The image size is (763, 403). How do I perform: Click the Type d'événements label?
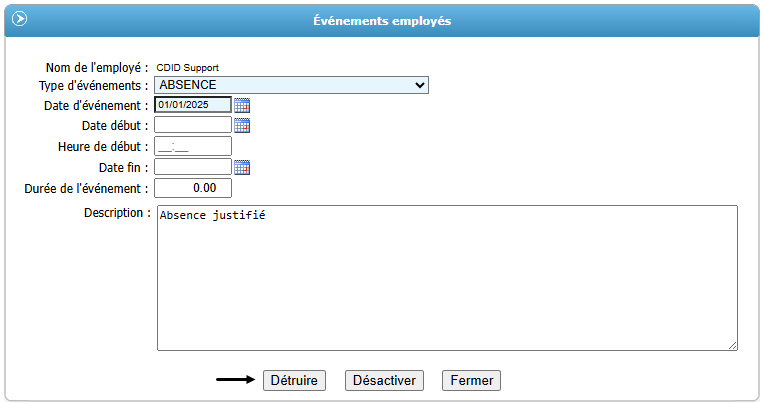86,85
